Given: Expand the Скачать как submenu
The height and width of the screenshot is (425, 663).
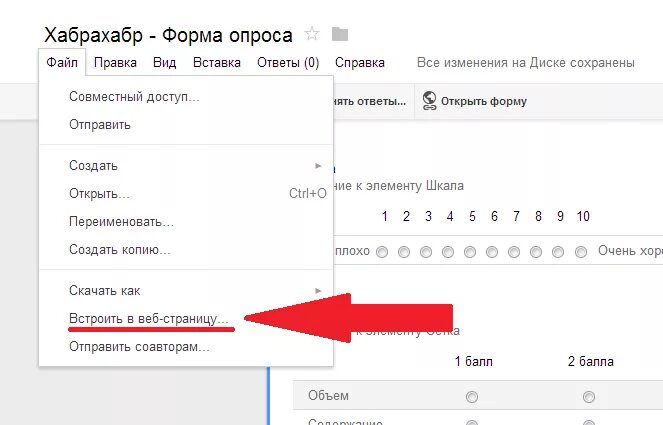Looking at the screenshot, I should [186, 291].
